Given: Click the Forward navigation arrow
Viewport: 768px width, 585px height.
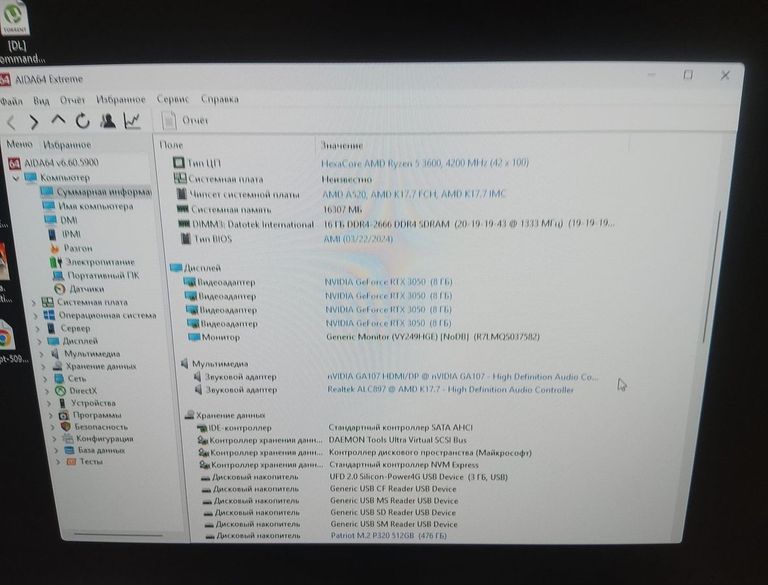Looking at the screenshot, I should (34, 122).
